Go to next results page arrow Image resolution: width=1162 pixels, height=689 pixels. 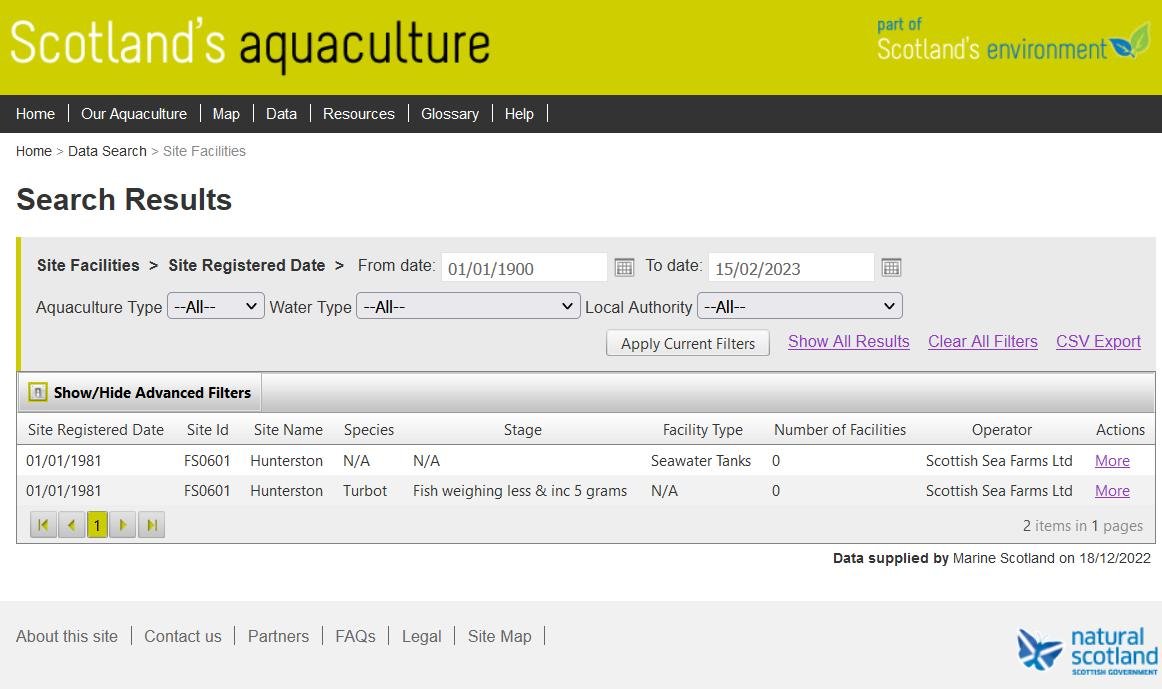coord(123,525)
